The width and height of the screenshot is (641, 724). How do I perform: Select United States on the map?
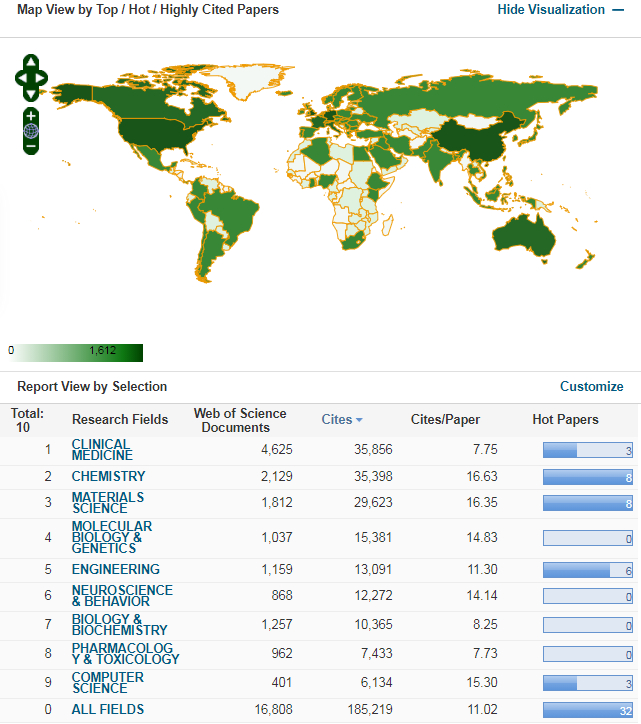[x=157, y=134]
